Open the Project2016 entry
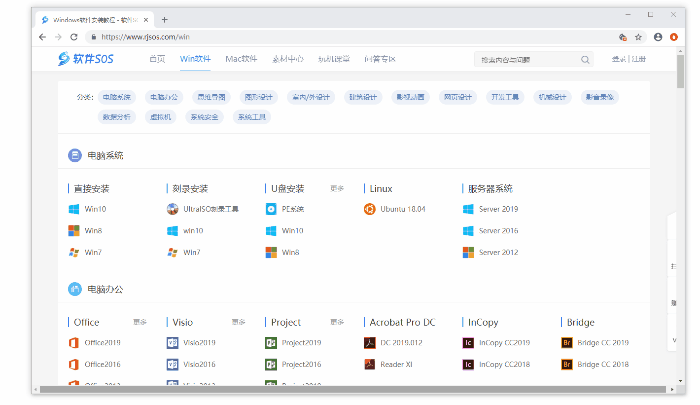The height and width of the screenshot is (405, 700). pos(293,364)
